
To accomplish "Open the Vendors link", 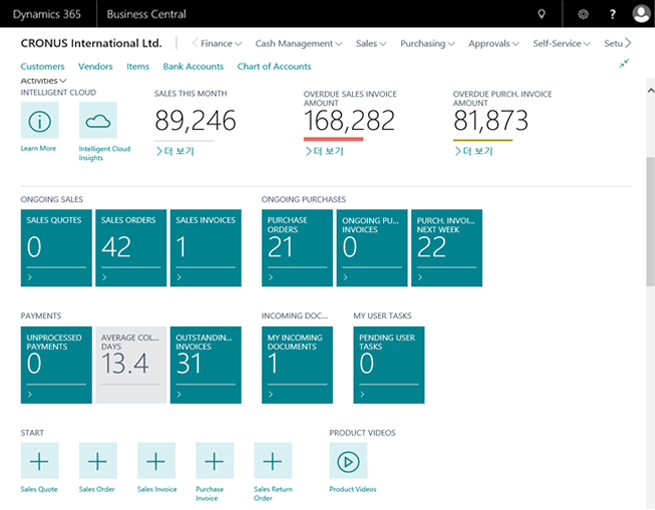I will (x=95, y=66).
